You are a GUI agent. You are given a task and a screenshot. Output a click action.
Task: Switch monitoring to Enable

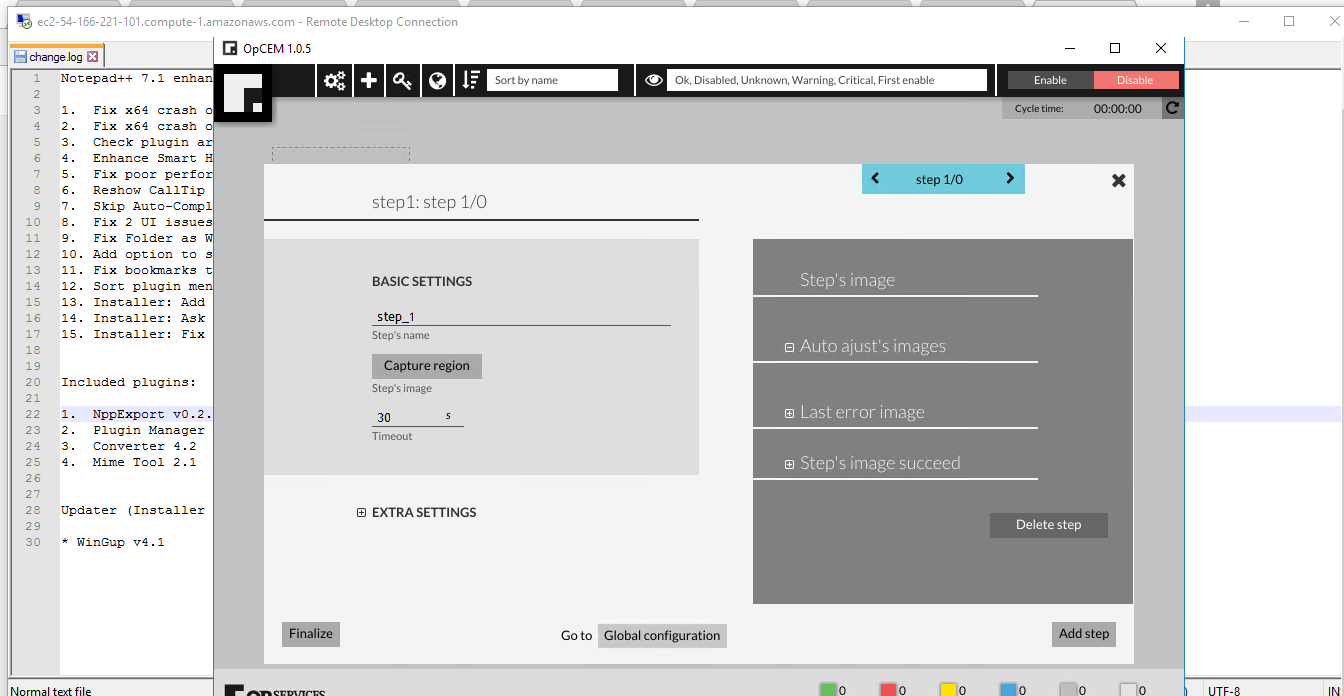(x=1050, y=80)
